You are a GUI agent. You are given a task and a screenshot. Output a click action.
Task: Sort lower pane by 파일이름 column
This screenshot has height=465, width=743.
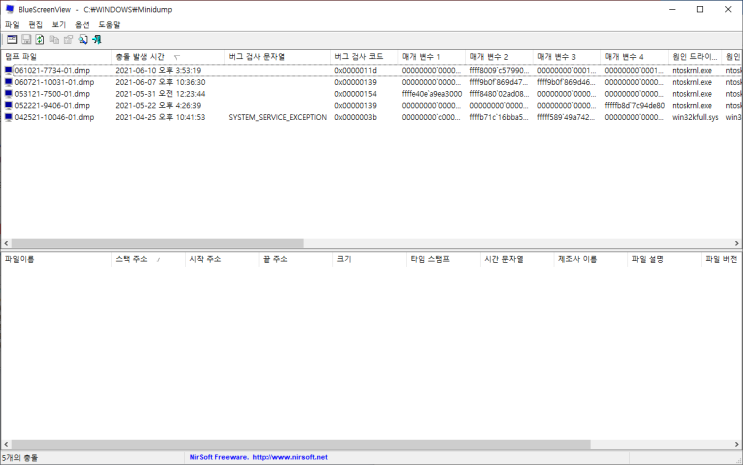click(x=20, y=258)
